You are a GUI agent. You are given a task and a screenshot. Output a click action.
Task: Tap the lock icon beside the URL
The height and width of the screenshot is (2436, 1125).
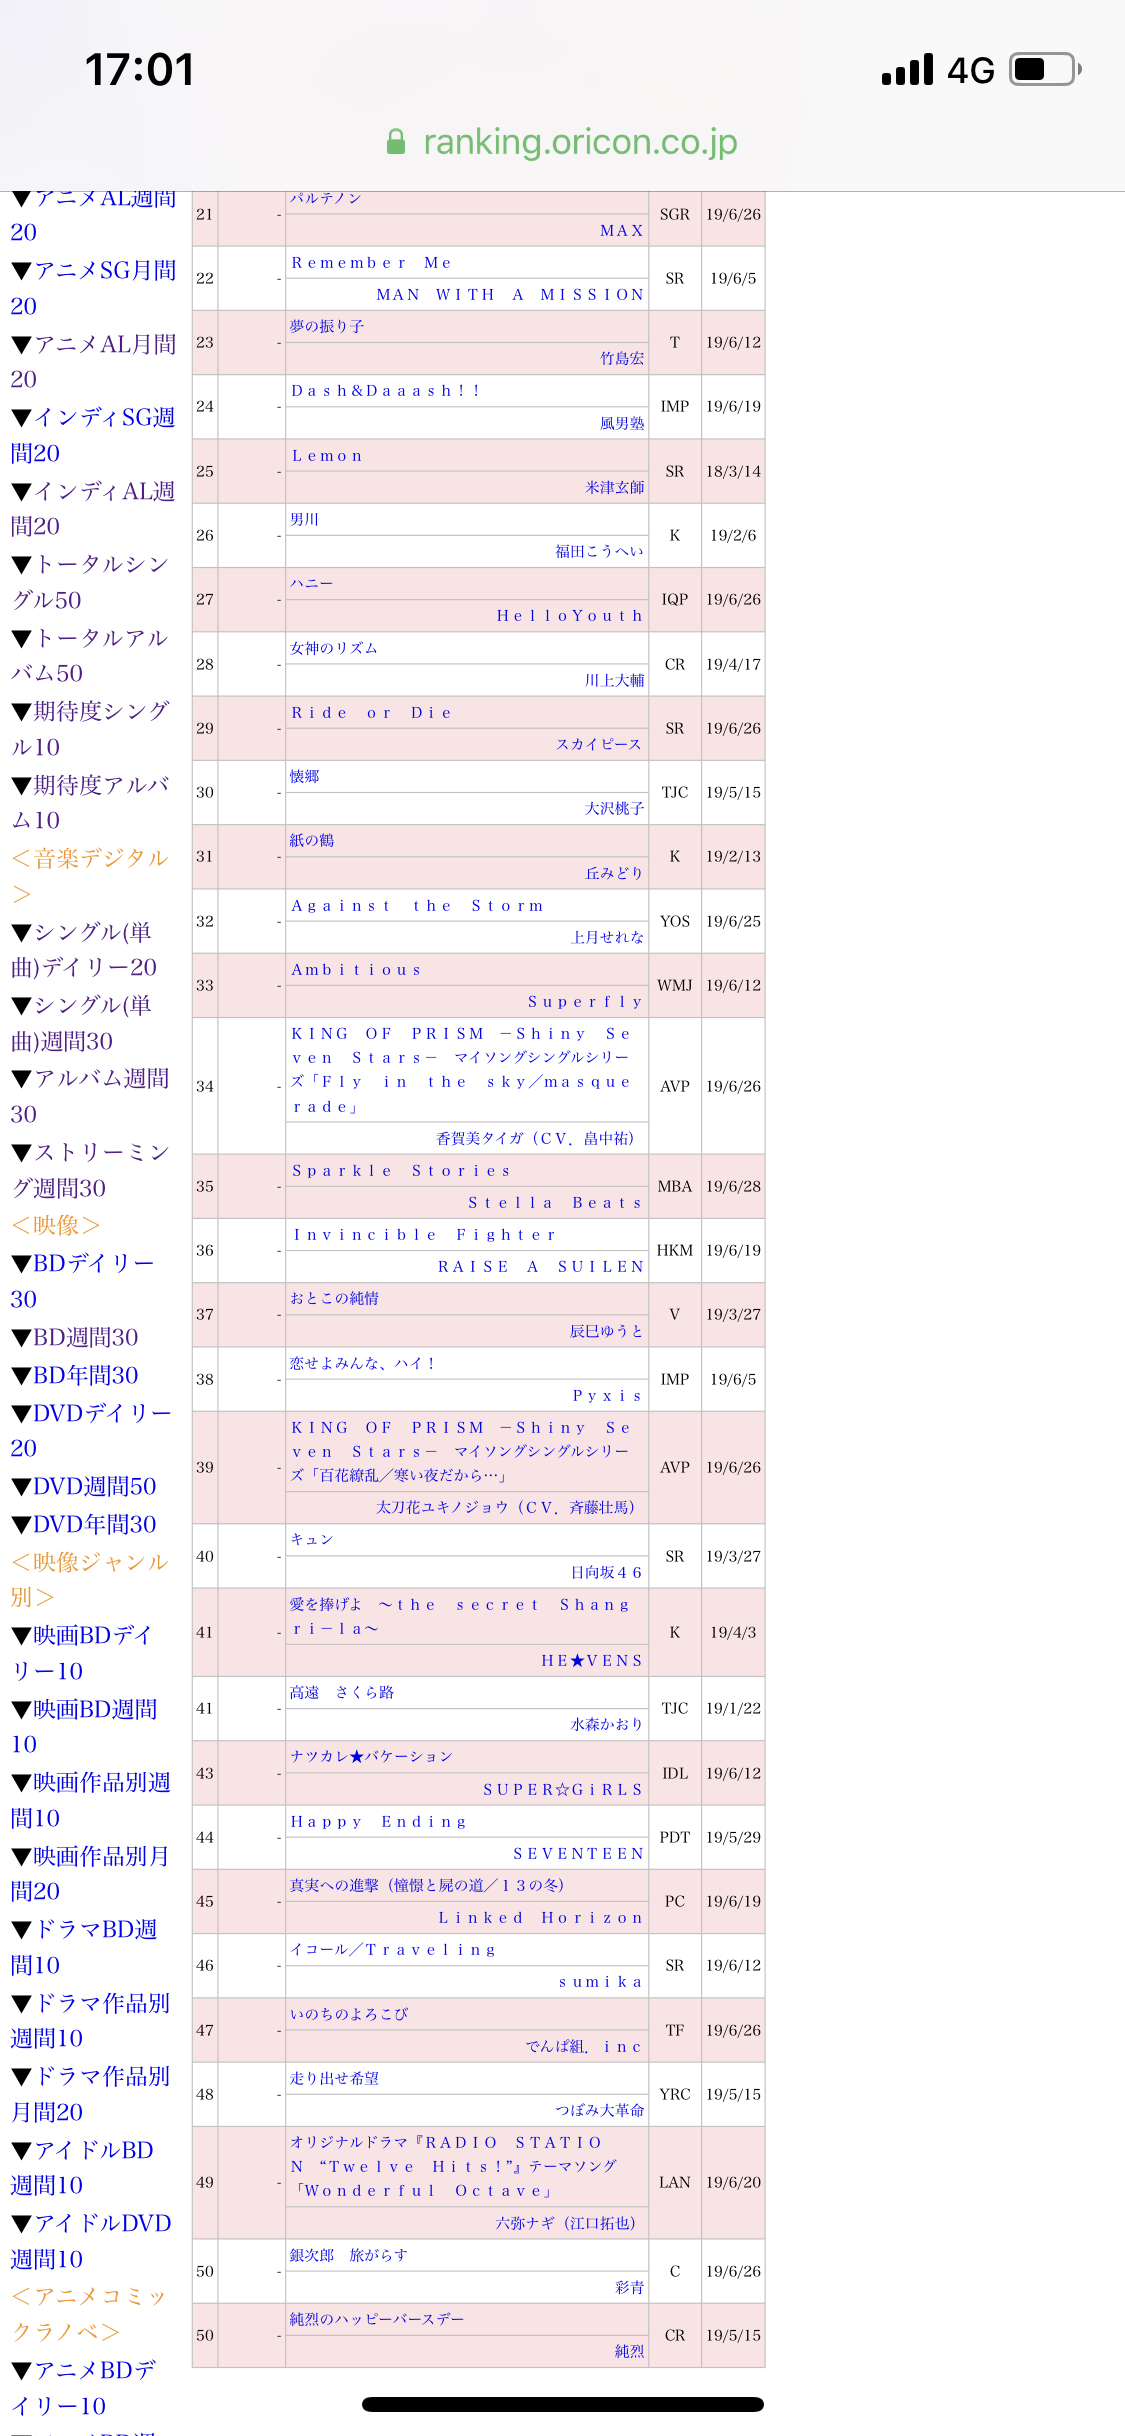(x=396, y=142)
